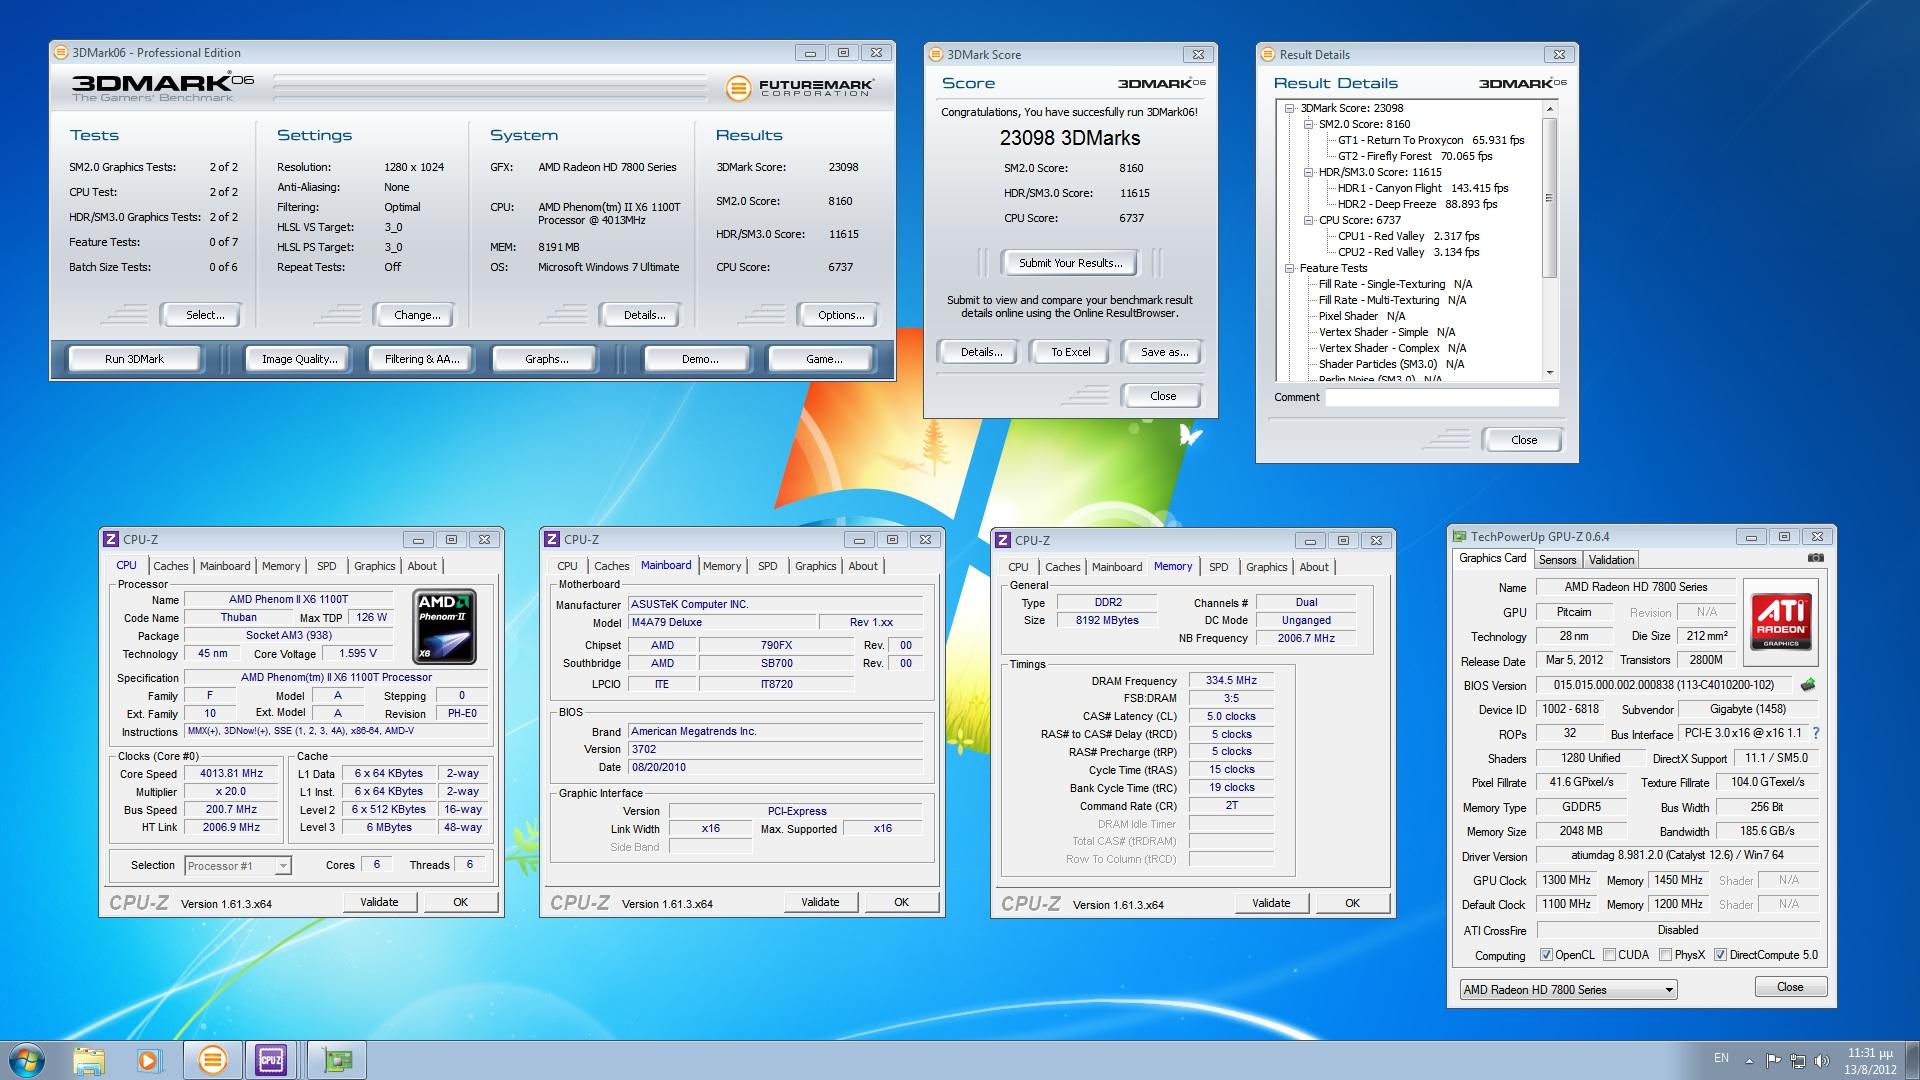Click the GPU-Z BIOS save chip icon
This screenshot has height=1080, width=1920.
(x=1808, y=685)
